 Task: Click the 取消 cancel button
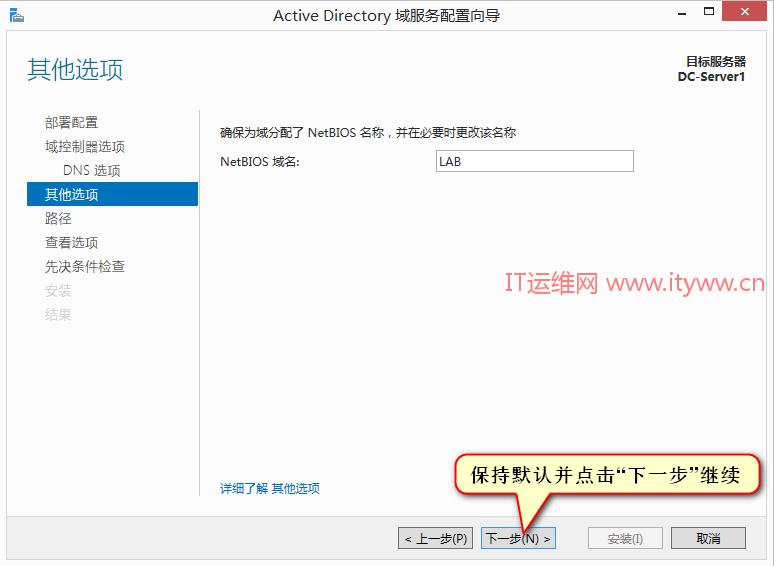pyautogui.click(x=708, y=538)
